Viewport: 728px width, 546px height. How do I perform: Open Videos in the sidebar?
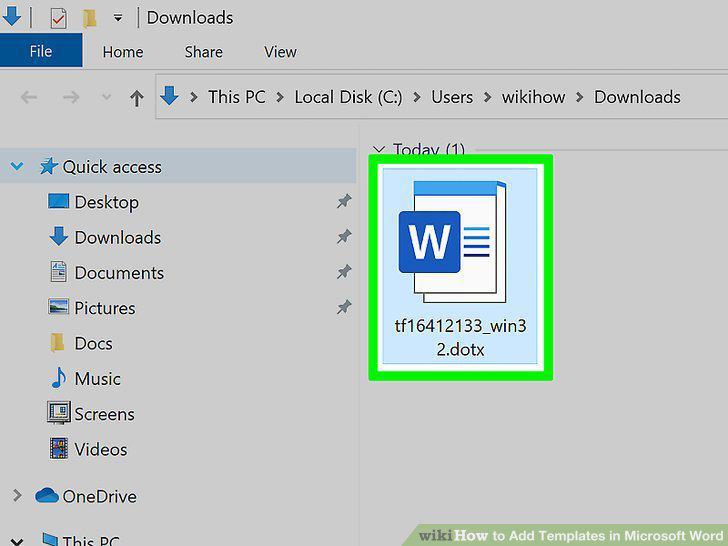[x=101, y=449]
